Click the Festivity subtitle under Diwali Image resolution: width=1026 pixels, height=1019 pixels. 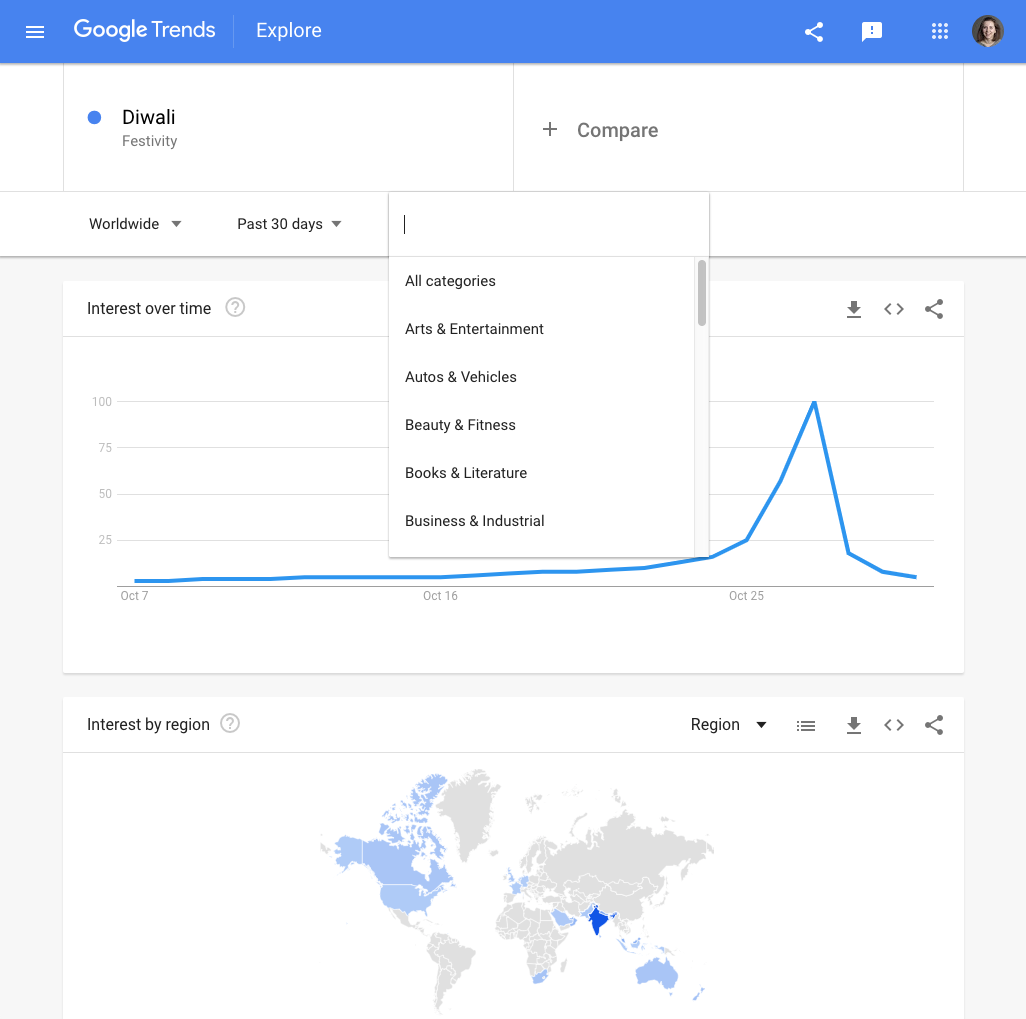[149, 141]
